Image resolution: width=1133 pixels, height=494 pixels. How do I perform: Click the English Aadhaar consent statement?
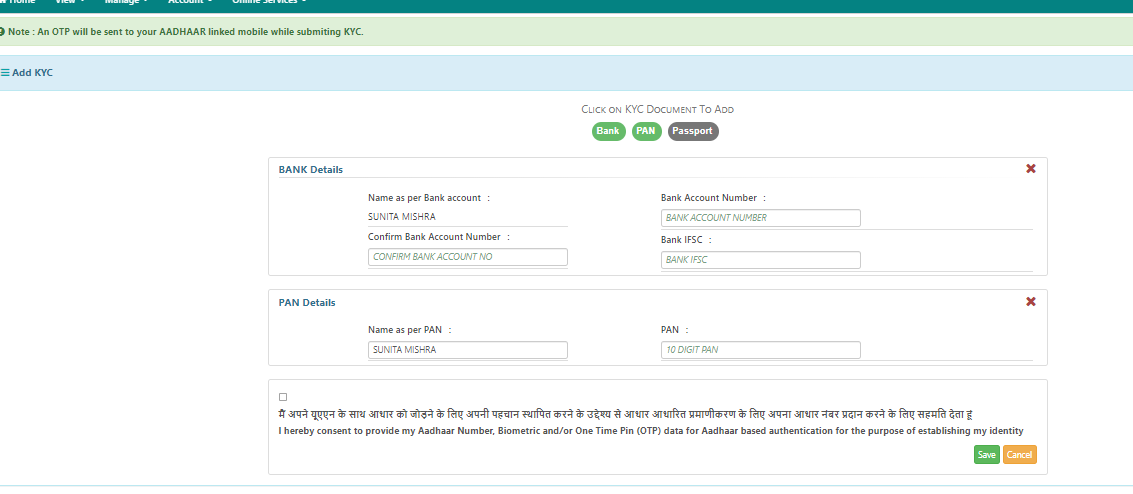click(x=651, y=431)
